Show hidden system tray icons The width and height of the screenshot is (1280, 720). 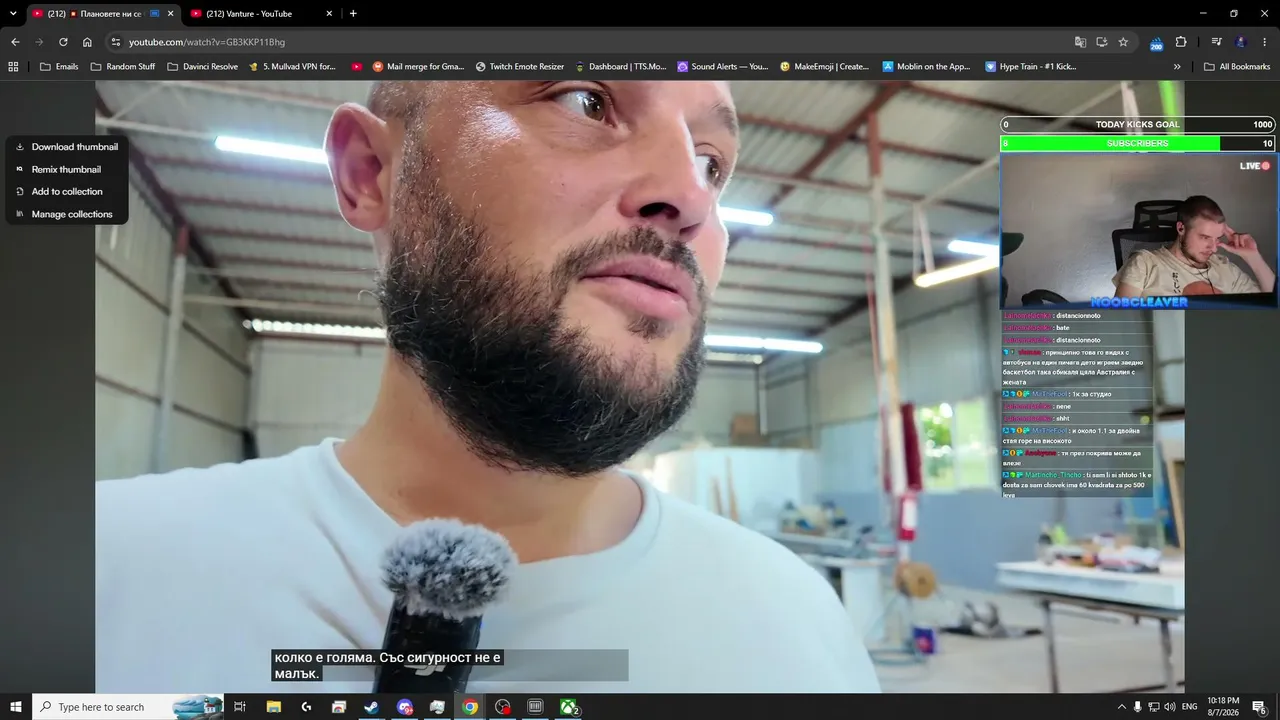pos(1121,707)
